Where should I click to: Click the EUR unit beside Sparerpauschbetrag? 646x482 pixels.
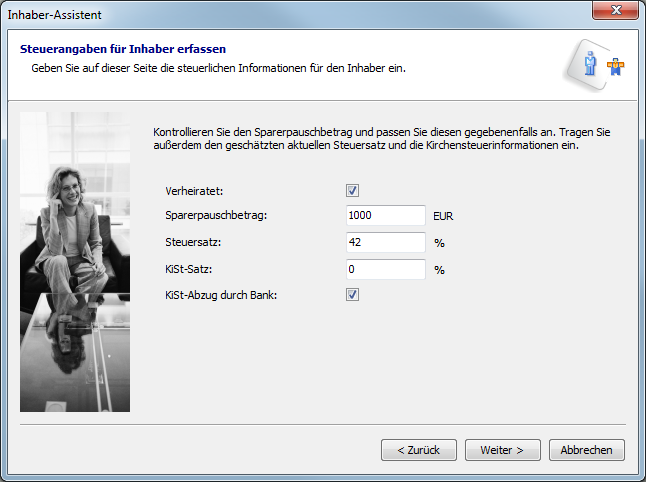[444, 216]
